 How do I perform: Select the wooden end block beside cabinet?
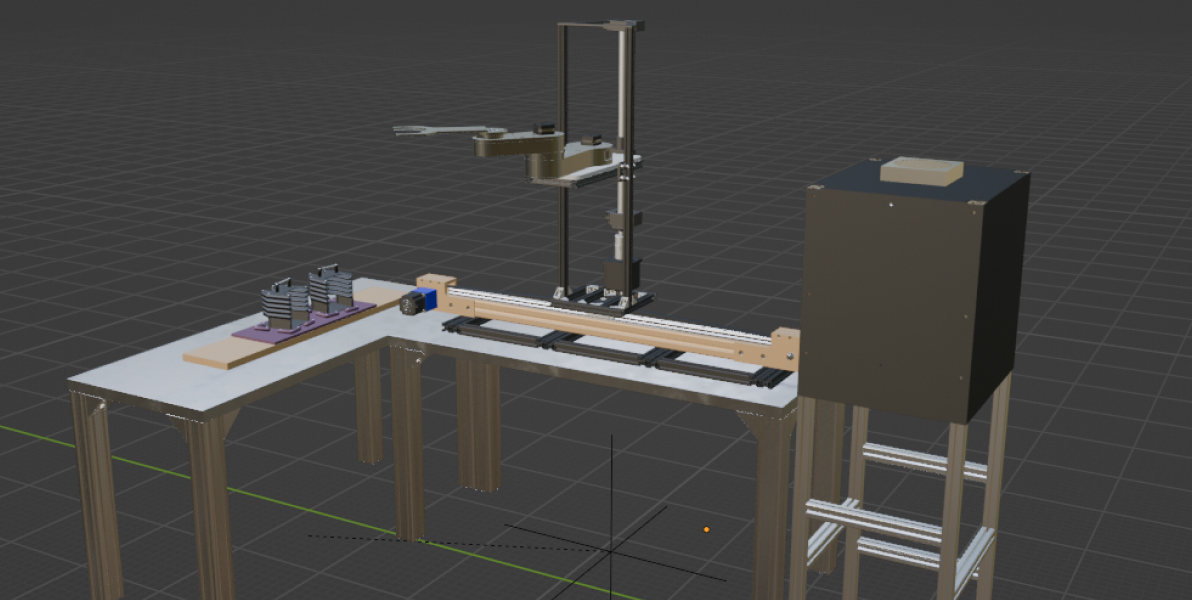[x=785, y=350]
